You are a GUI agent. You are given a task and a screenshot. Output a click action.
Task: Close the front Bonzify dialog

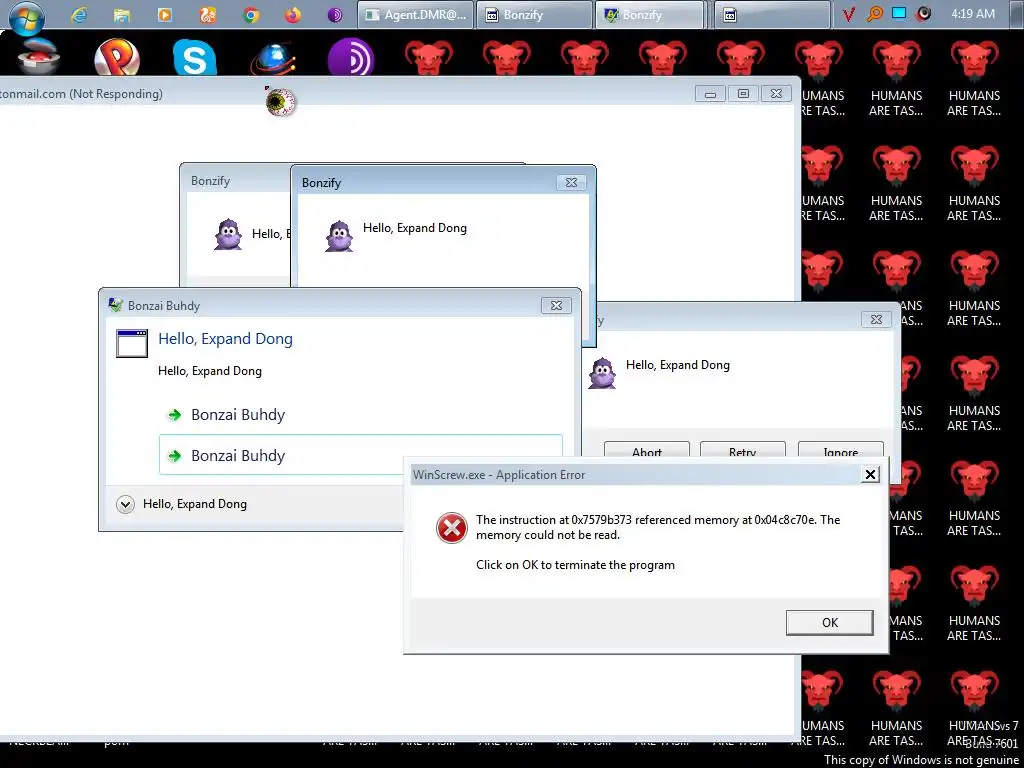pyautogui.click(x=571, y=183)
